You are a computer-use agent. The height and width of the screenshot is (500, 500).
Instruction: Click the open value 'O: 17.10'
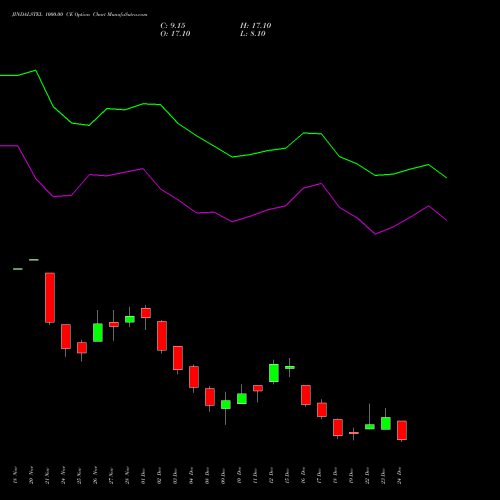click(x=175, y=34)
